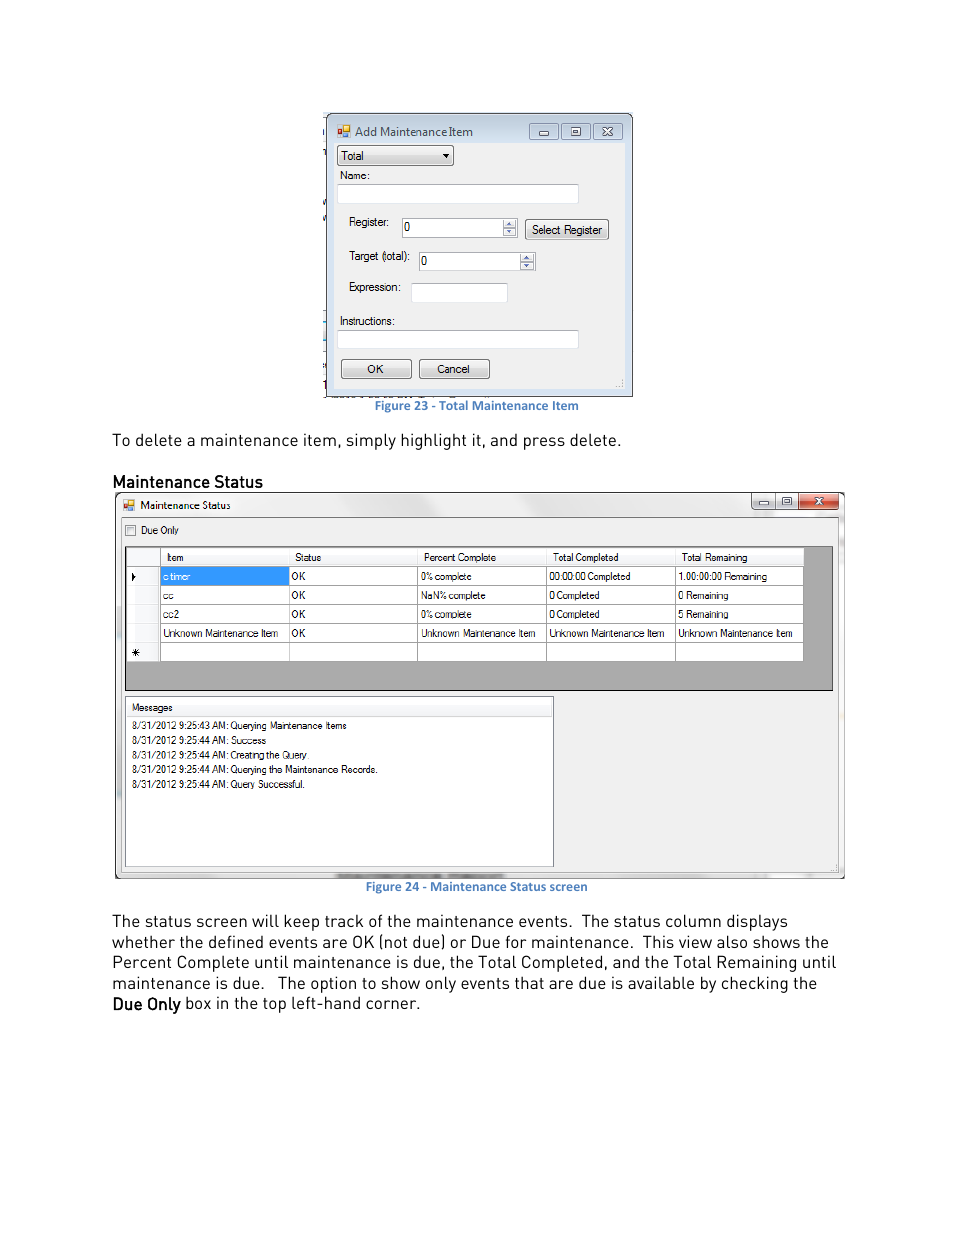Maximize the Add Maintenance Item window

pos(576,132)
